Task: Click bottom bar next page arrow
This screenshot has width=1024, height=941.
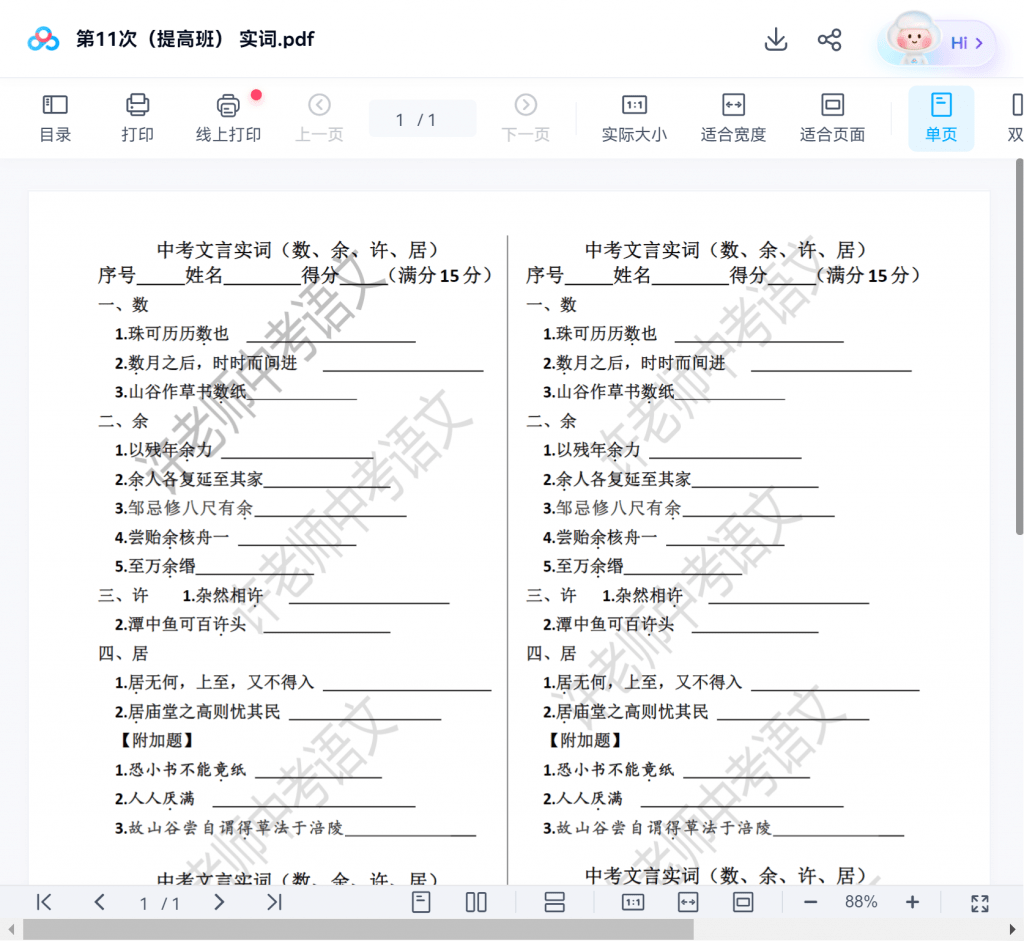Action: tap(219, 902)
